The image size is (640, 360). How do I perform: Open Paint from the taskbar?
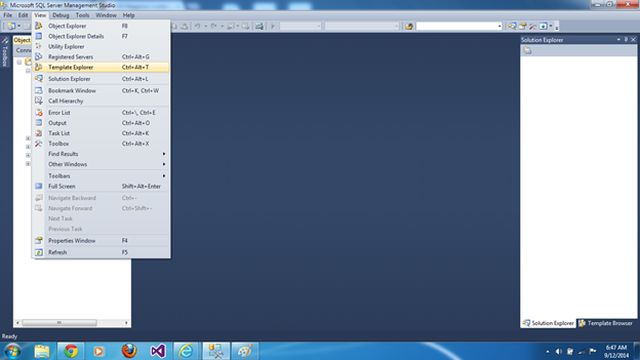click(x=245, y=351)
